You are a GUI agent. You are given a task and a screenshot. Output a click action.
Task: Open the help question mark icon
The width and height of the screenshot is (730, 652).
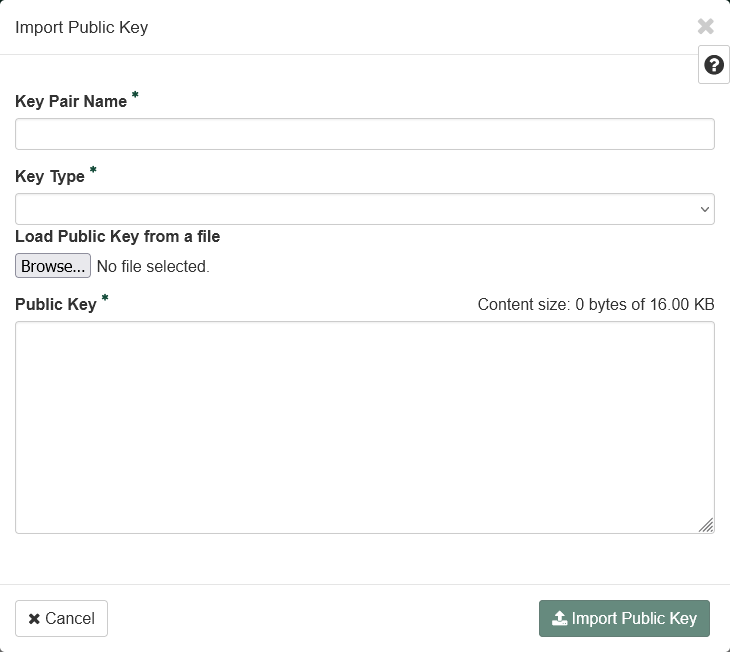coord(714,65)
